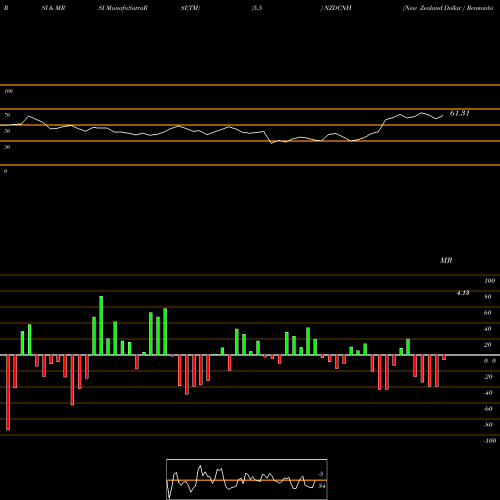Click the 20 label on MR axis
Image resolution: width=500 pixels, height=500 pixels.
coord(488,345)
